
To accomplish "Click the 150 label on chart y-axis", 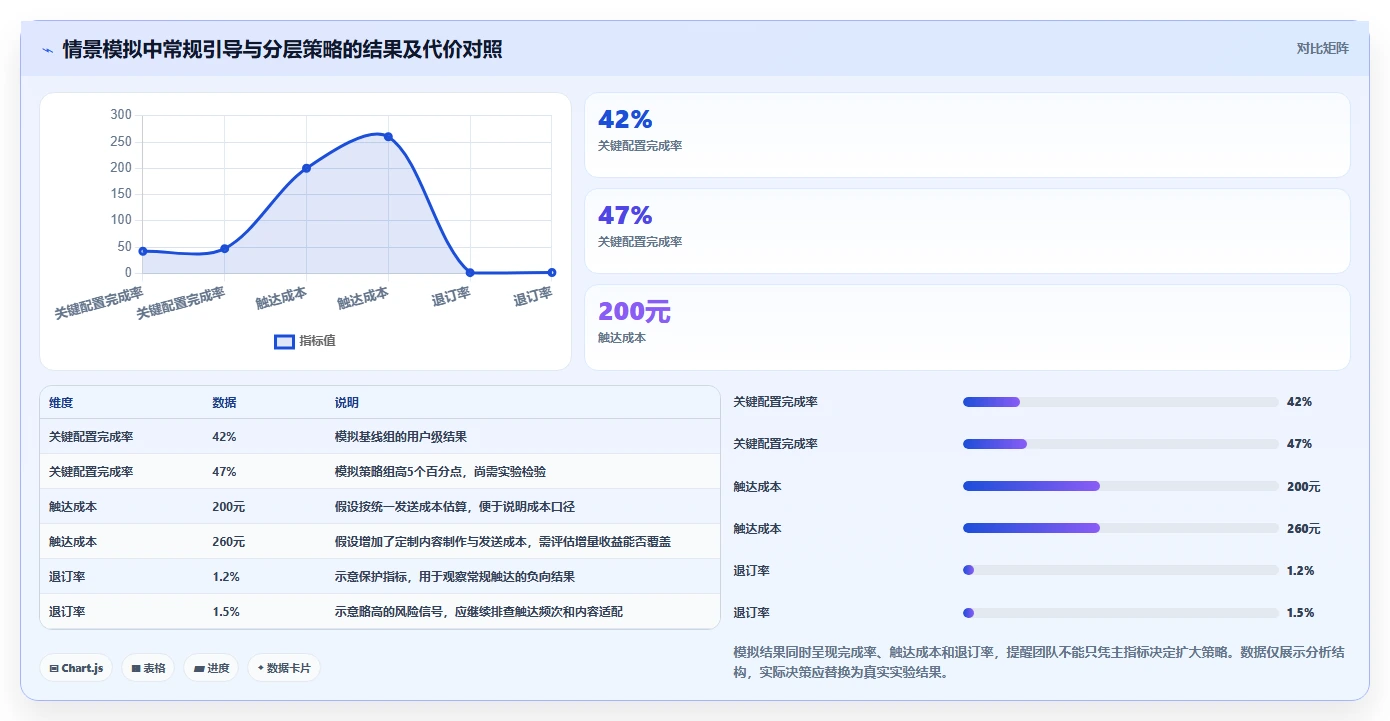I will pos(121,194).
